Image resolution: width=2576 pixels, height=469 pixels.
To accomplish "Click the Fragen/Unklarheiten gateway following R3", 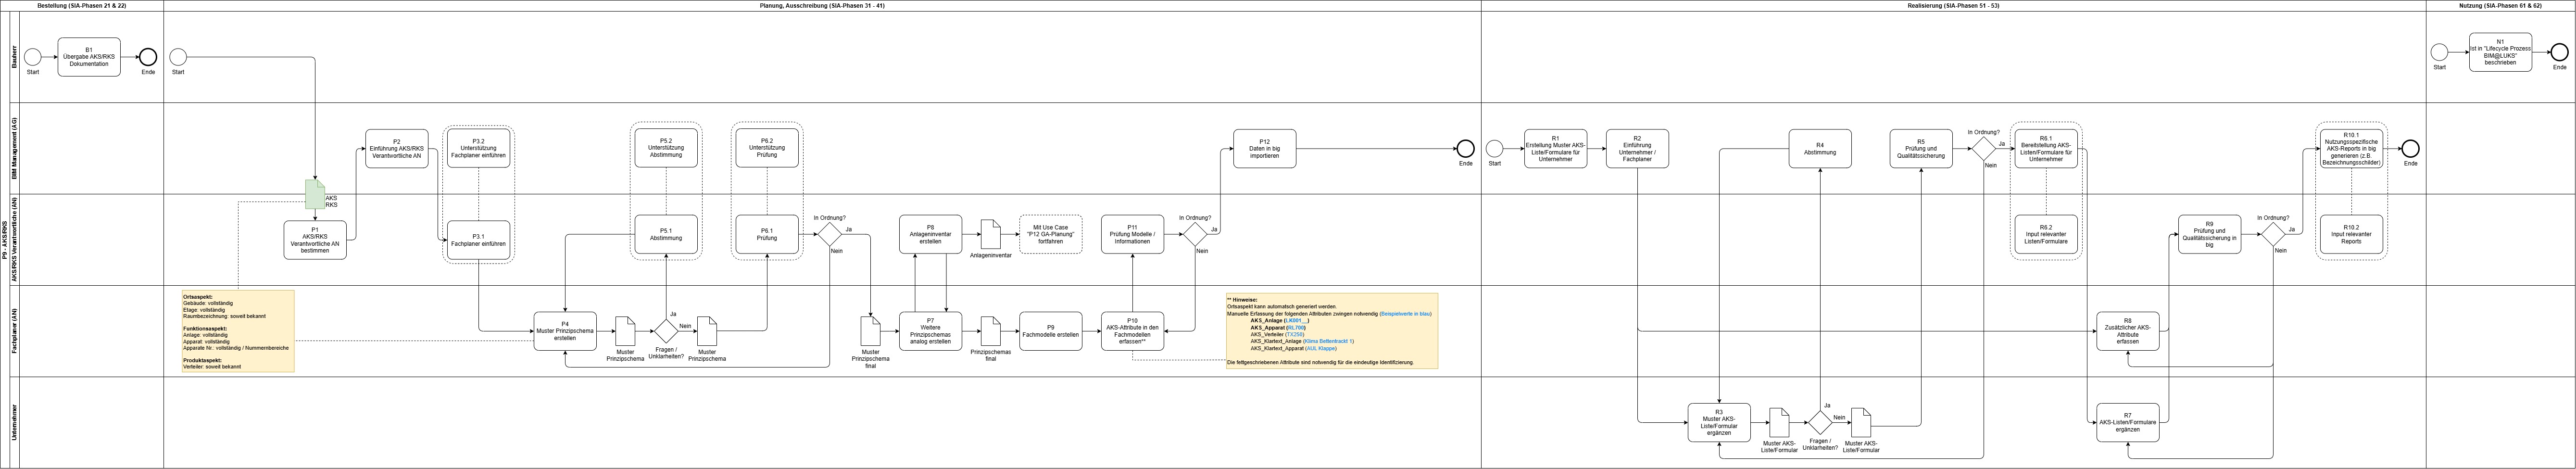I will click(x=1820, y=422).
